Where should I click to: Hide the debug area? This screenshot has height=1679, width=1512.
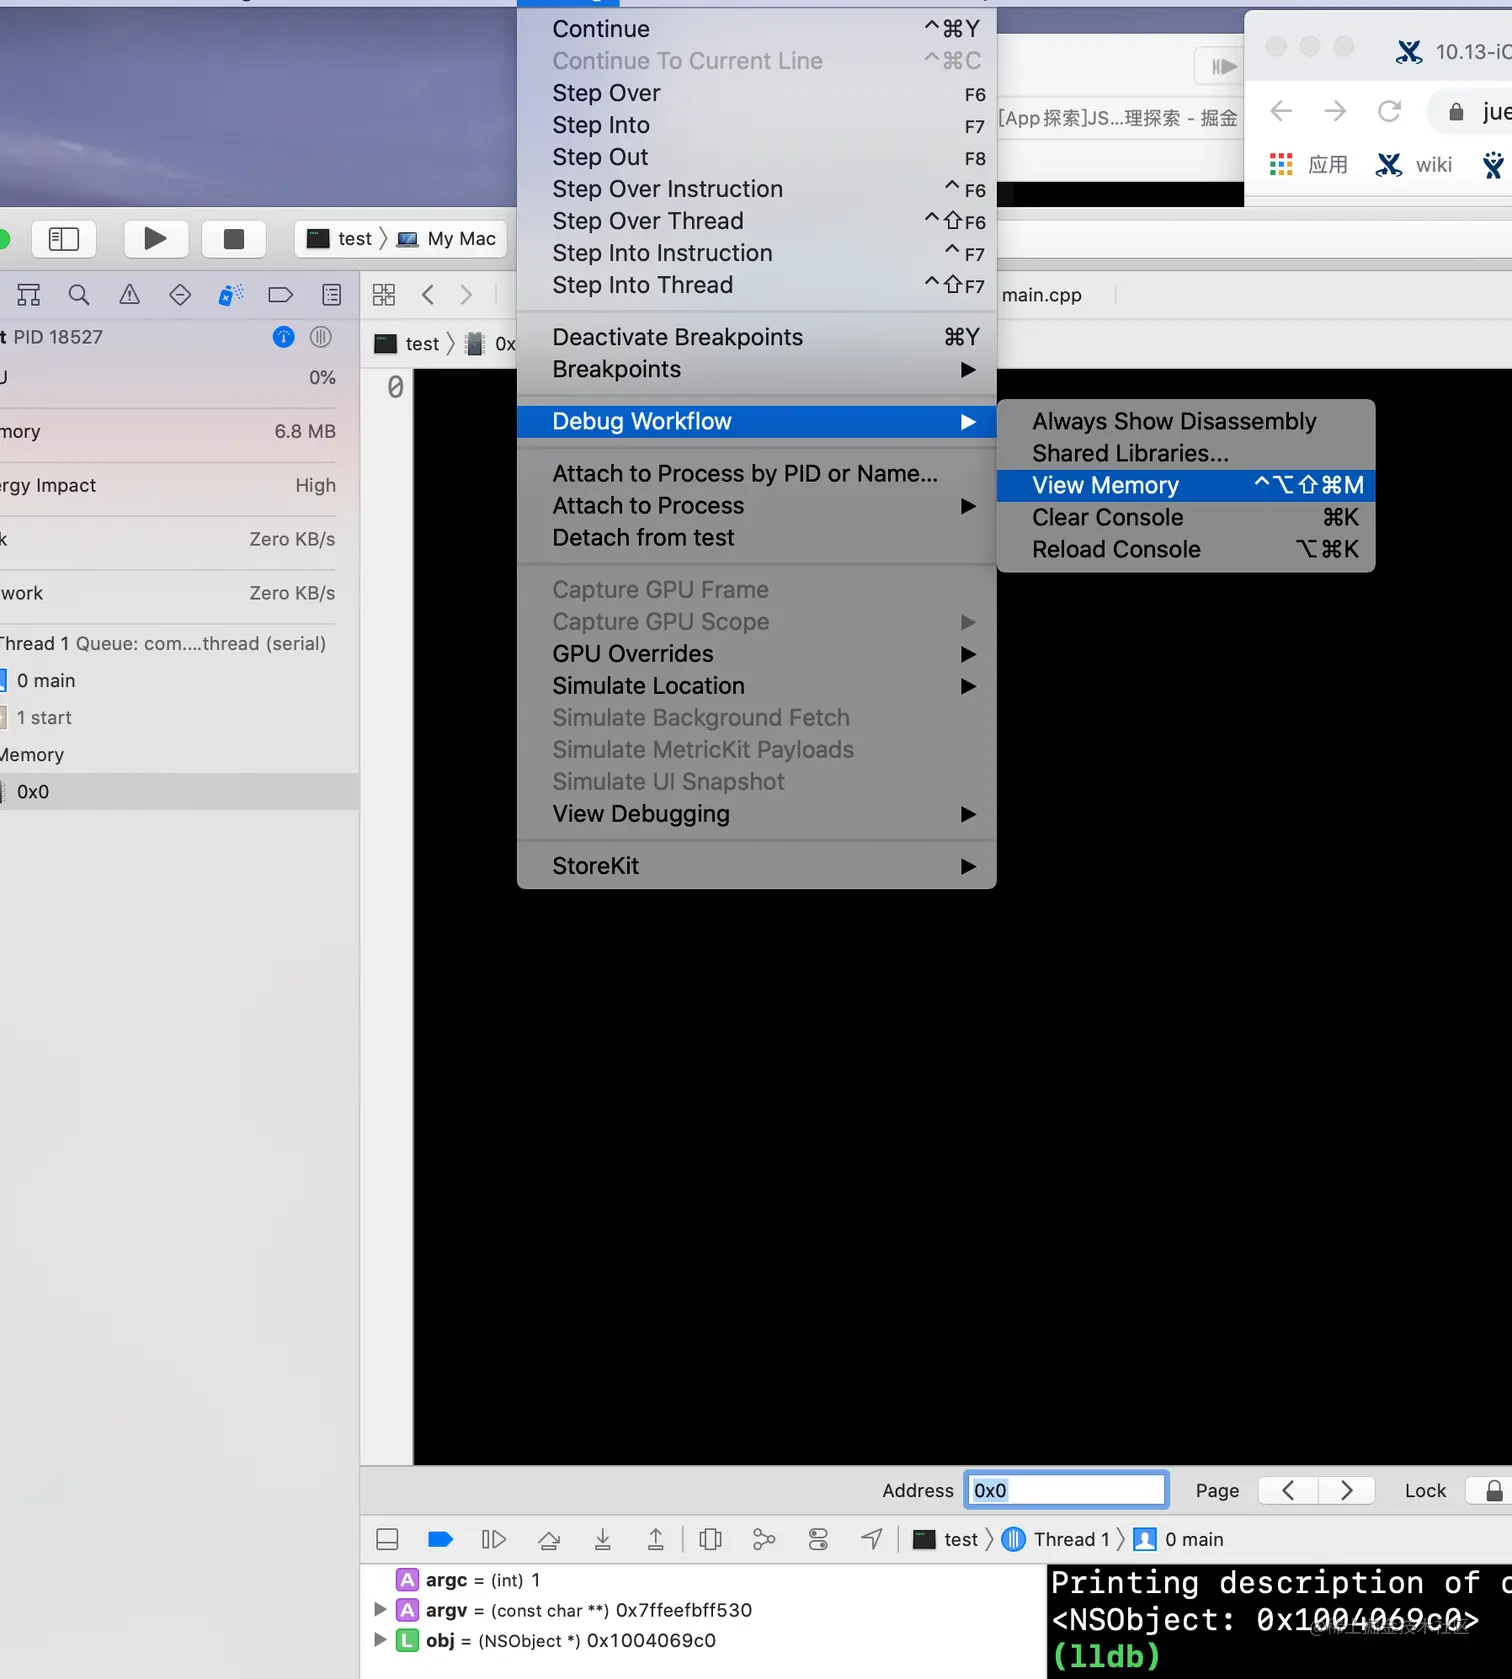(x=387, y=1539)
